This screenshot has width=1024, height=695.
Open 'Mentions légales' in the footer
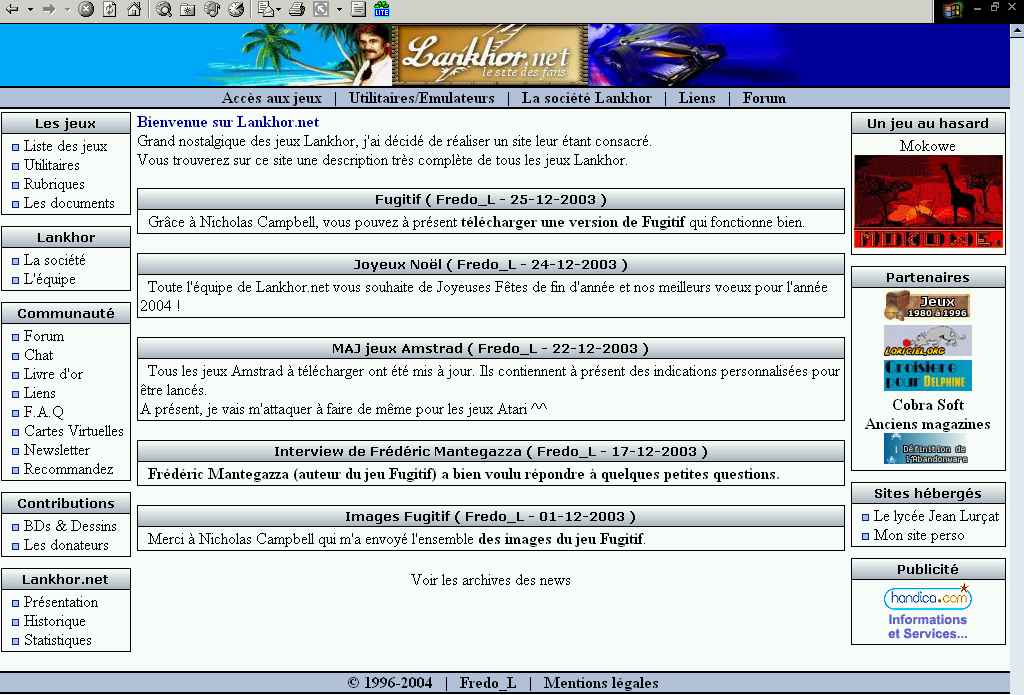601,683
